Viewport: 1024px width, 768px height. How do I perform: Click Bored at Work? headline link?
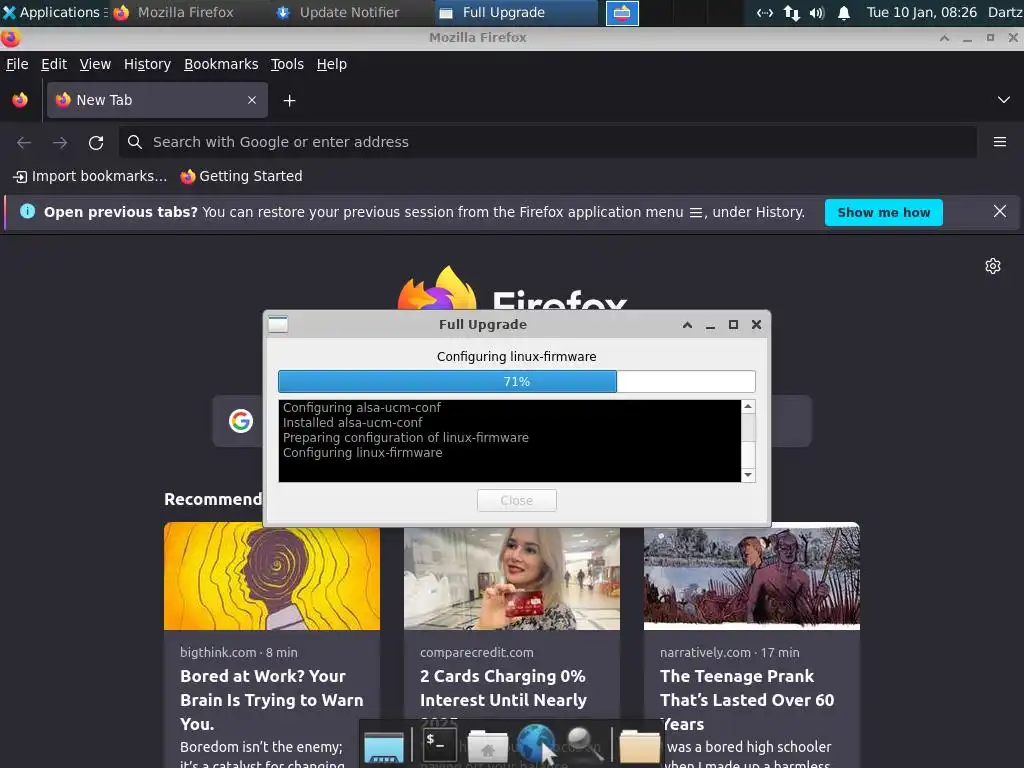pyautogui.click(x=272, y=700)
